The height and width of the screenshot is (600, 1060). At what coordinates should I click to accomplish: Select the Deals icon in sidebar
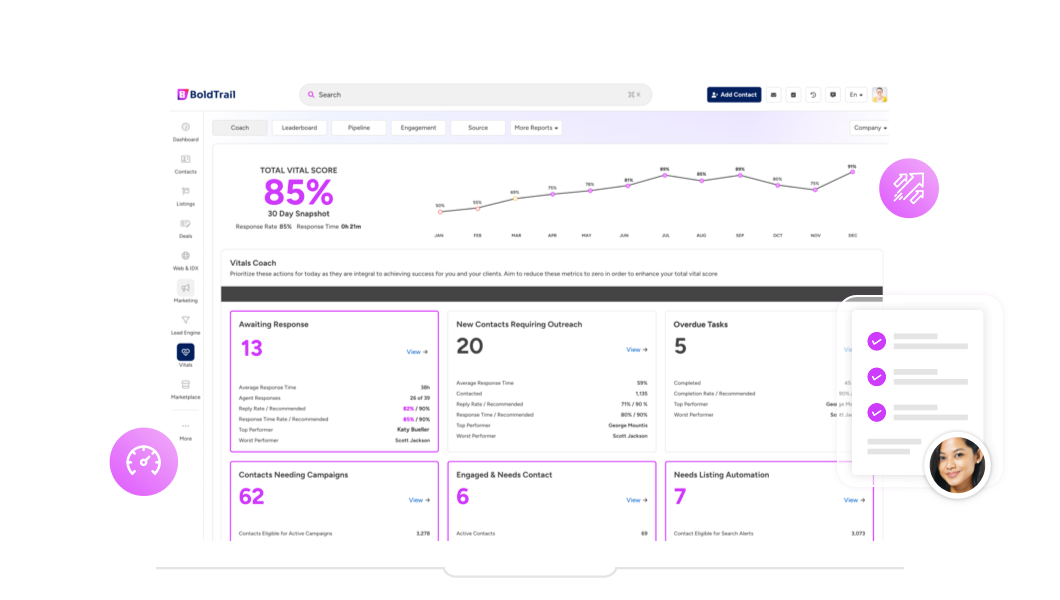[x=185, y=223]
